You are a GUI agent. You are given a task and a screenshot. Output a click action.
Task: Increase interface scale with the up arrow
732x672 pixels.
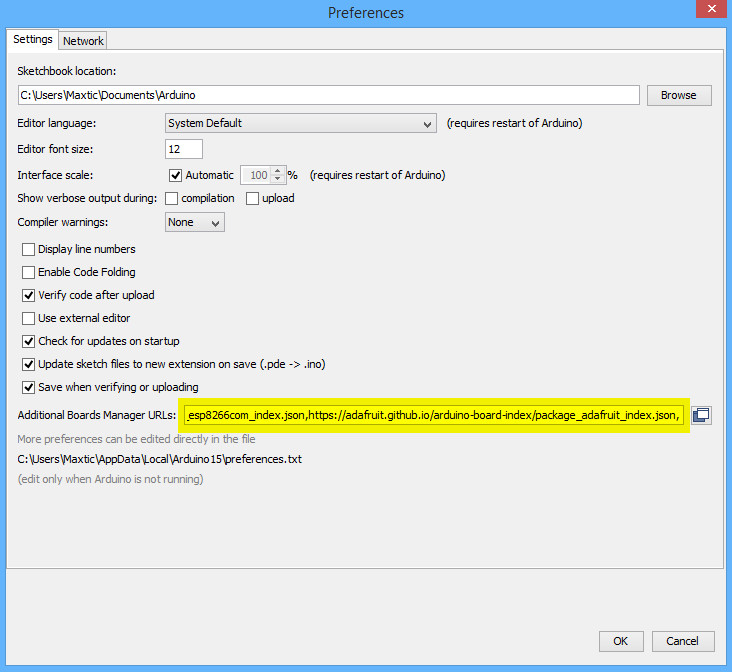click(x=278, y=170)
